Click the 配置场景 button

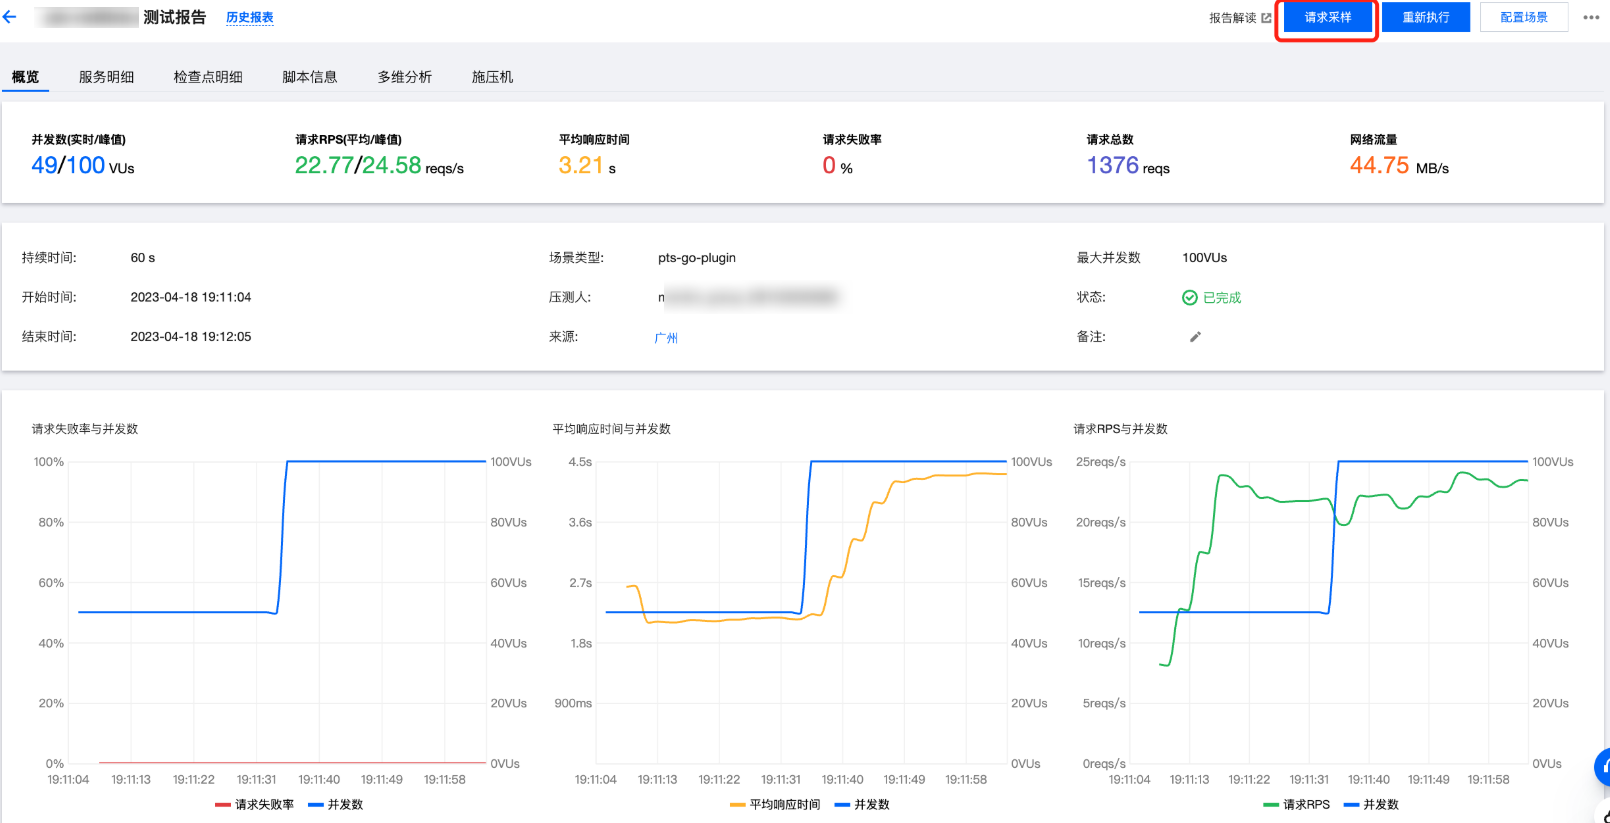1523,17
